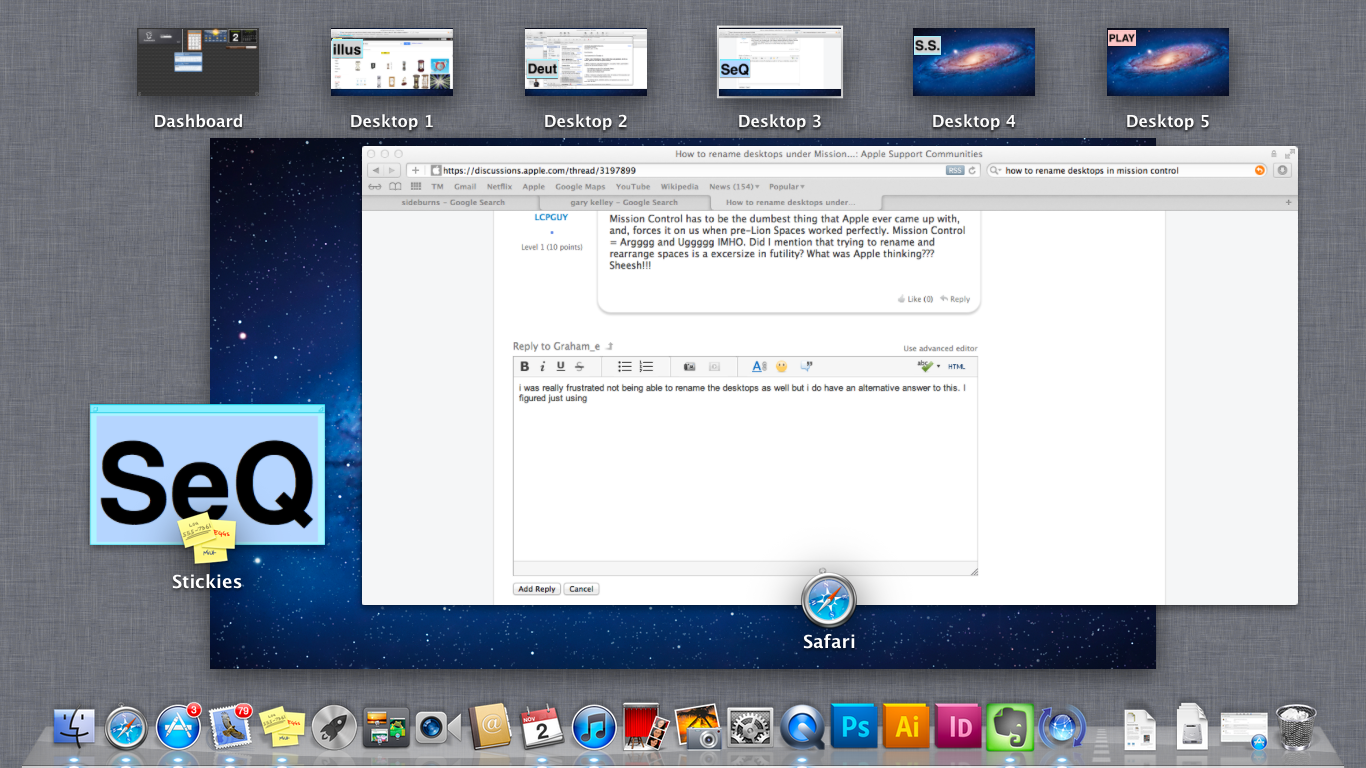The height and width of the screenshot is (768, 1366).
Task: Switch to gary kelley Google Search tab
Action: click(624, 202)
